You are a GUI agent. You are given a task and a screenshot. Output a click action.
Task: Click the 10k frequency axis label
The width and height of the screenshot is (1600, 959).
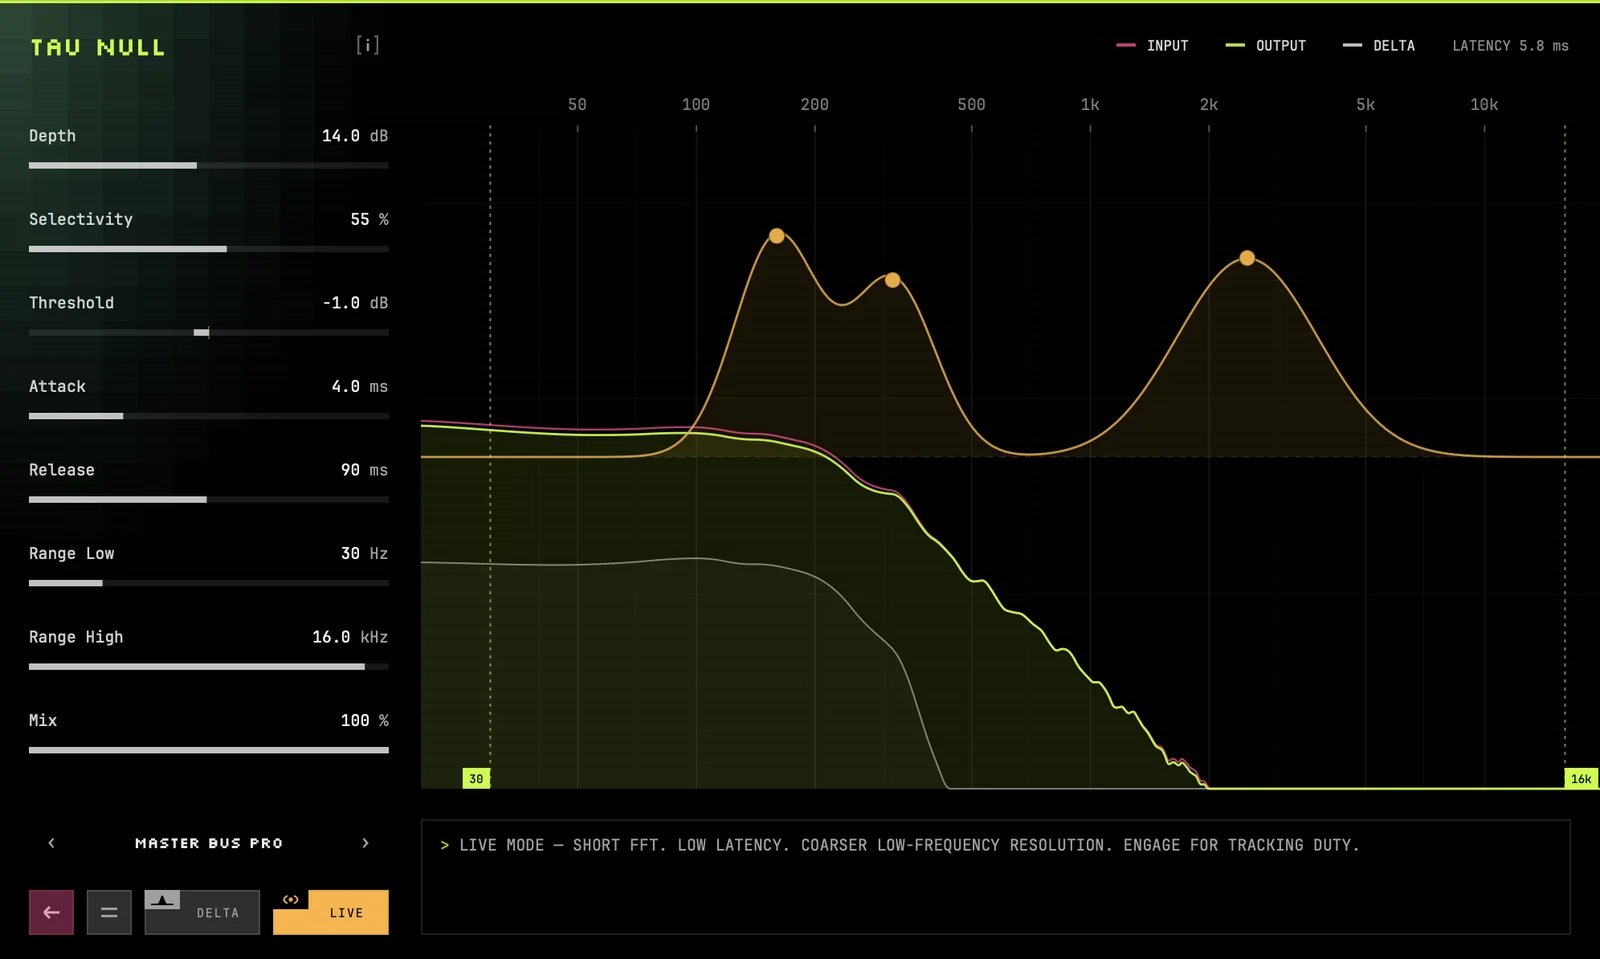(x=1484, y=104)
